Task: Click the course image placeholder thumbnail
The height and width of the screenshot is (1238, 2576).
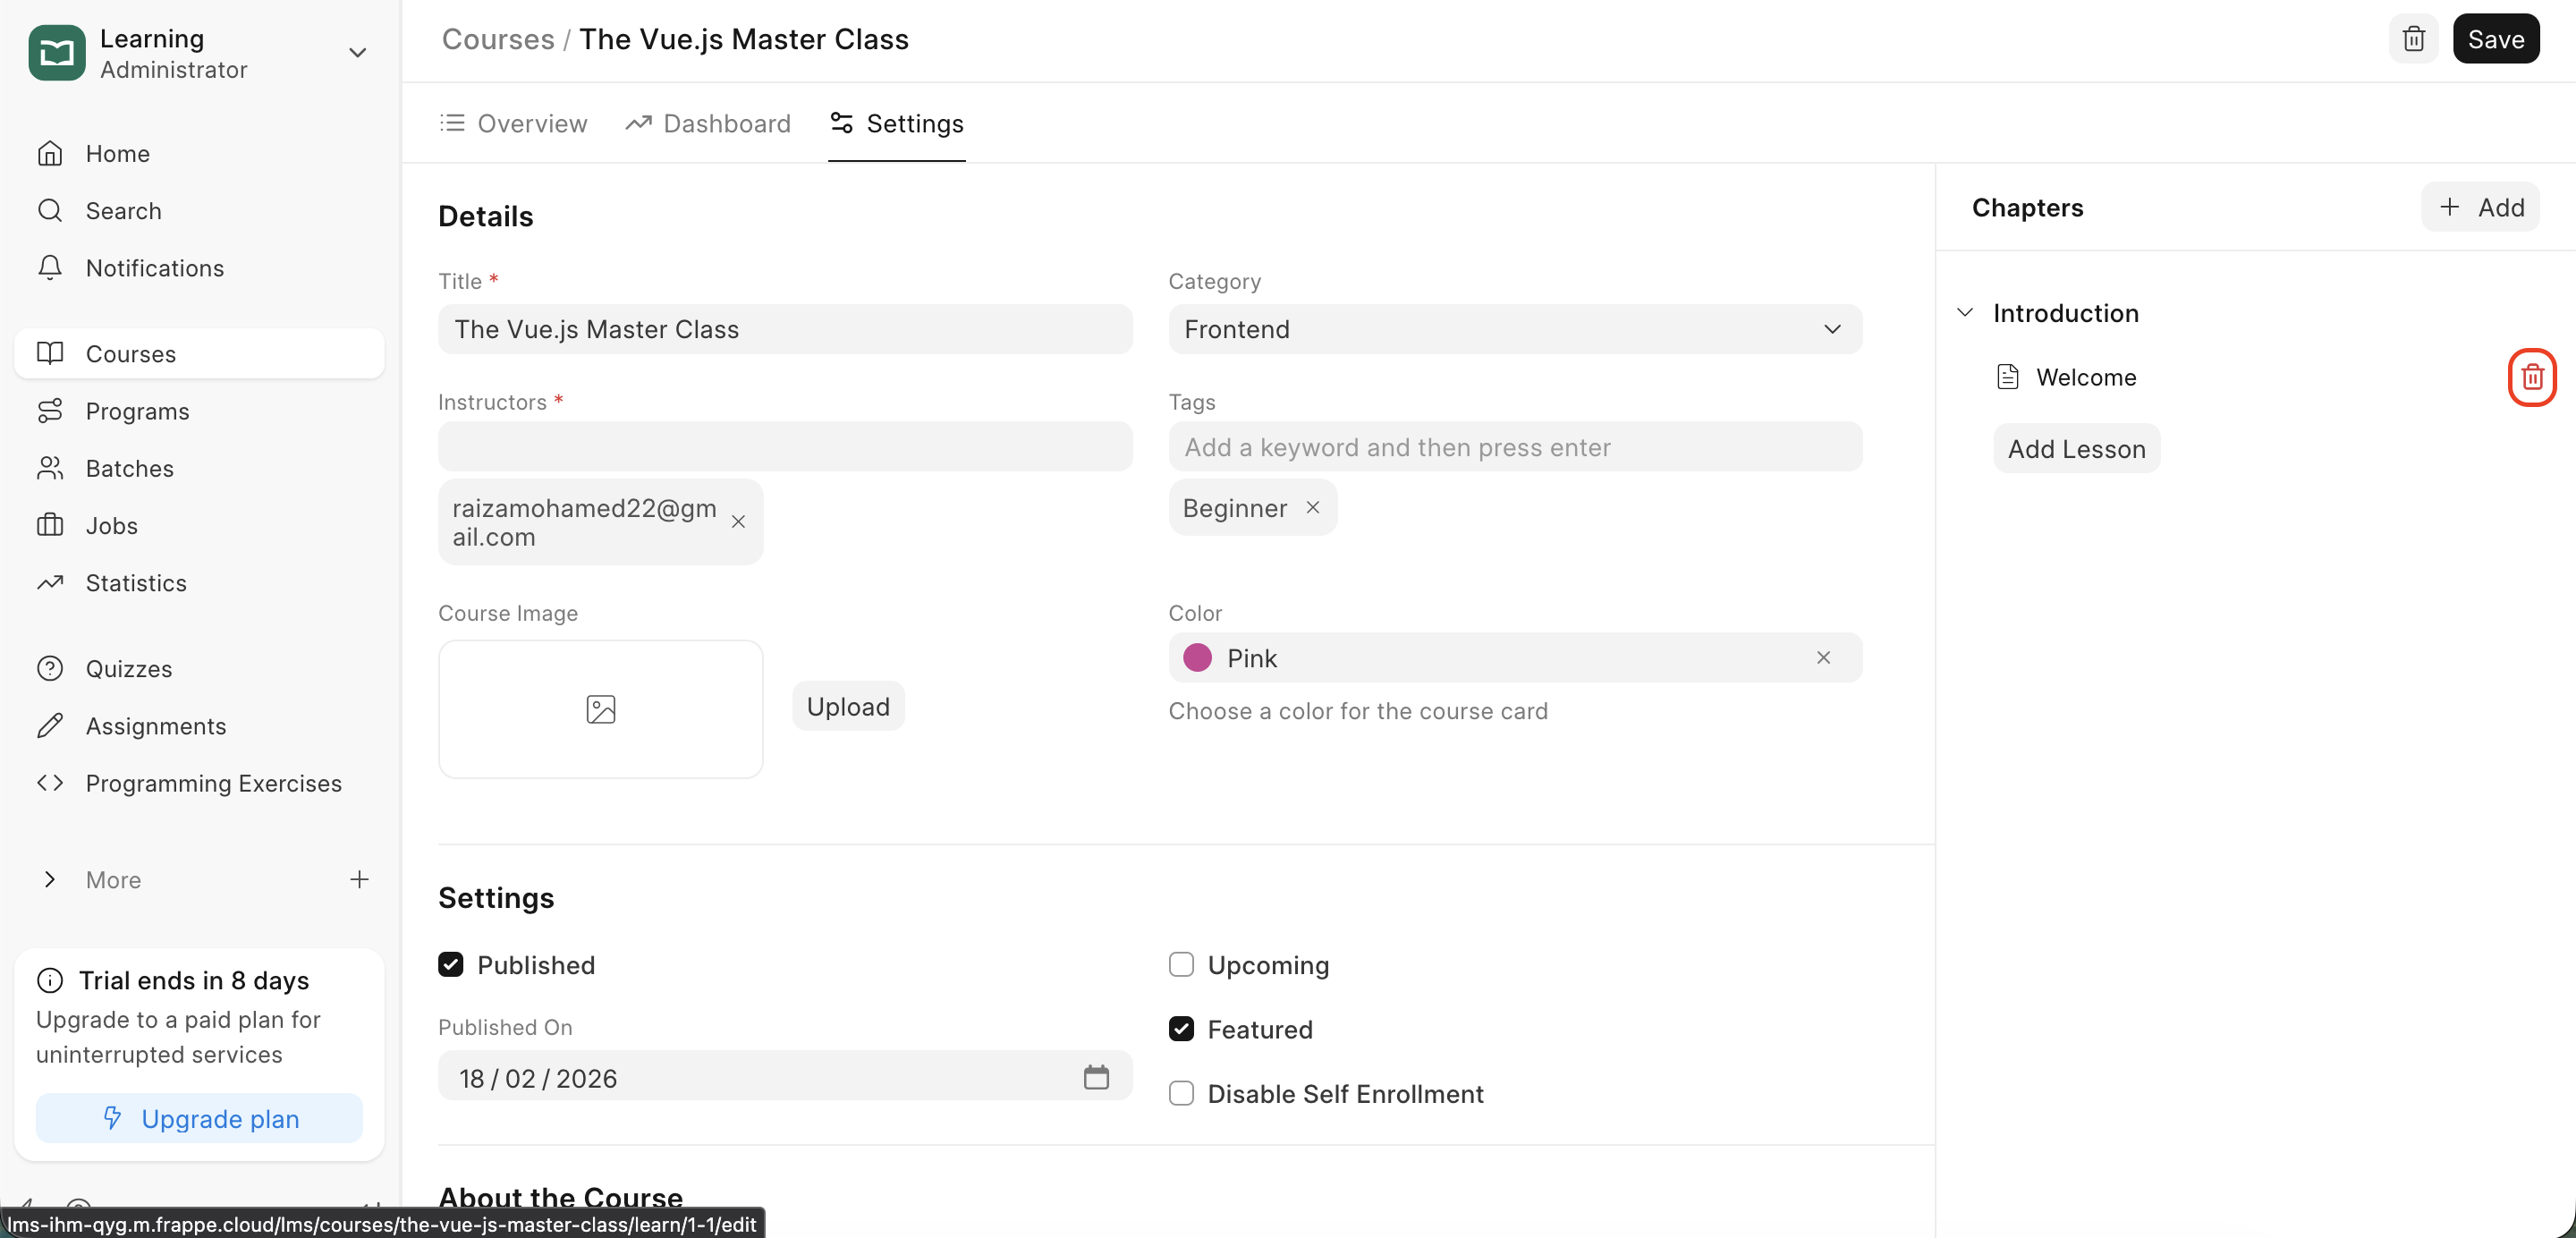Action: pos(600,709)
